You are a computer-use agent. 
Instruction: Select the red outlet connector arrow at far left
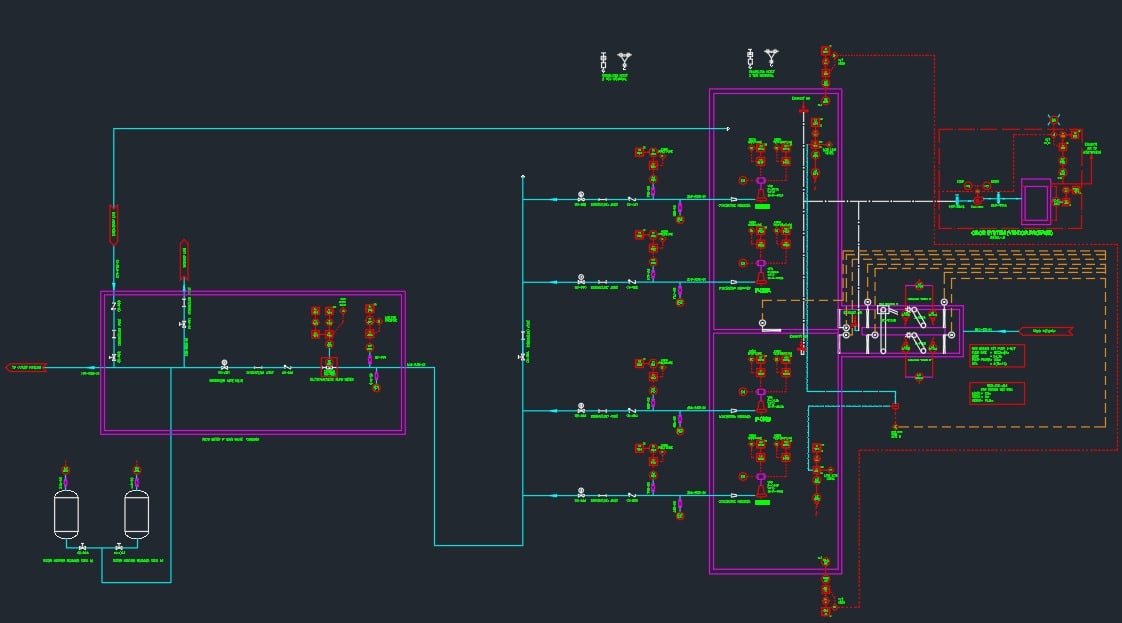click(26, 368)
